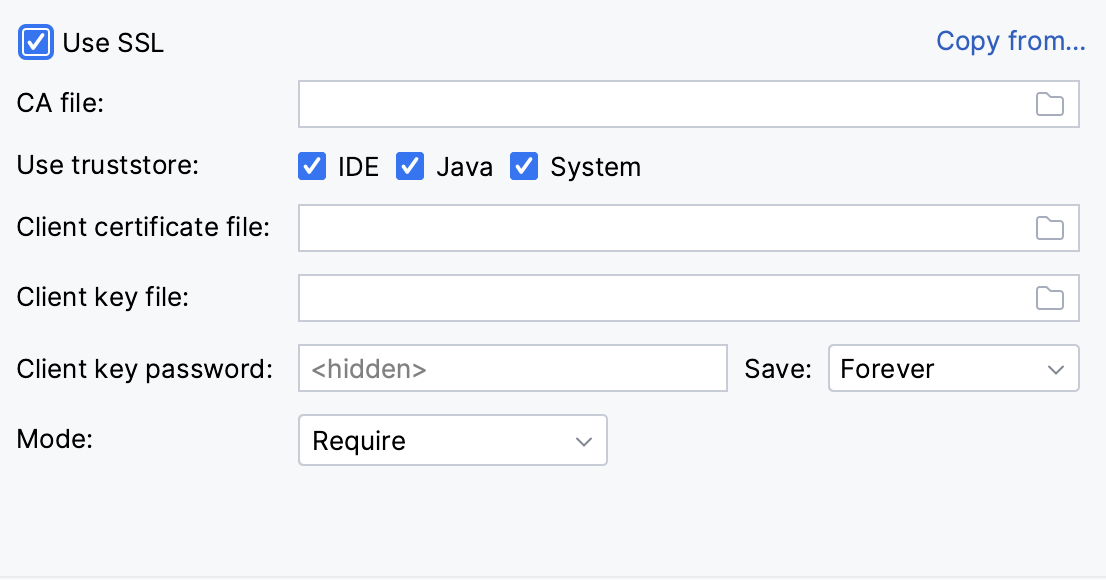Image resolution: width=1106 pixels, height=580 pixels.
Task: Click the Copy from... link
Action: point(1010,42)
